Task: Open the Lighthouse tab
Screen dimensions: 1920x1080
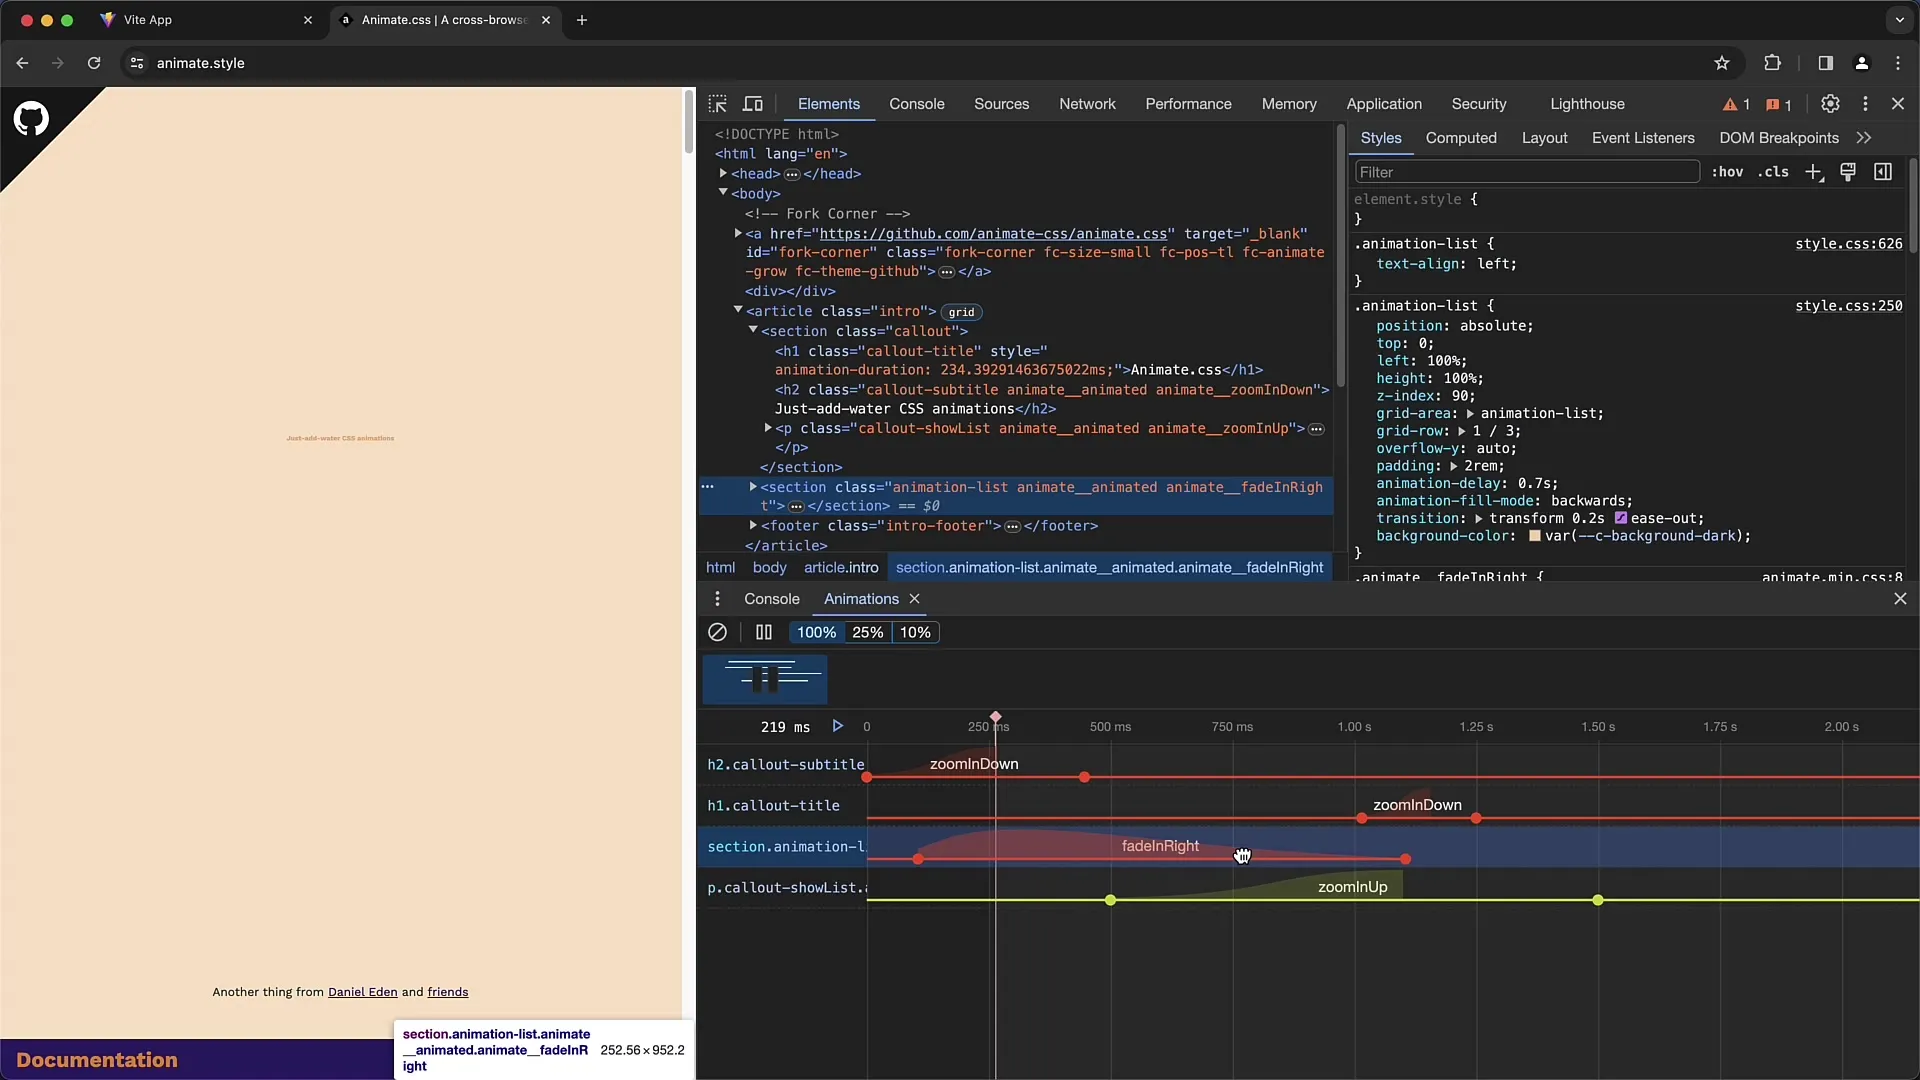Action: click(x=1587, y=104)
